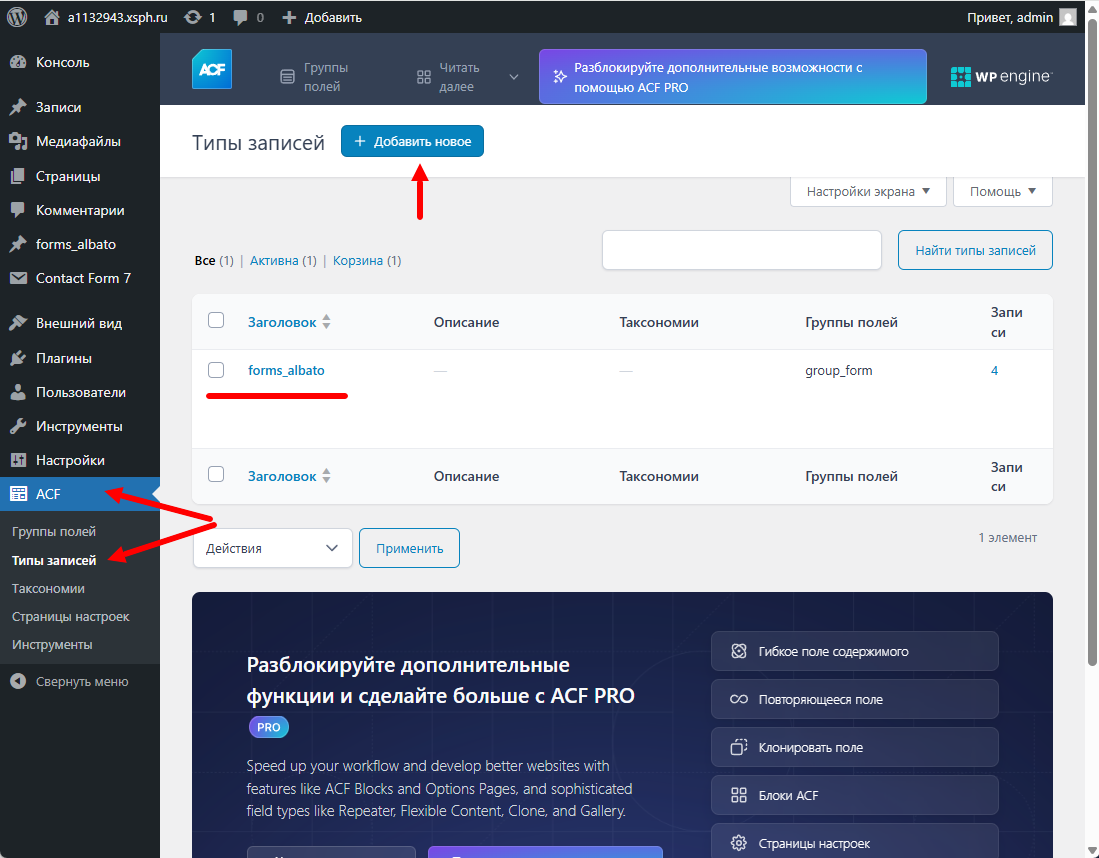Image resolution: width=1099 pixels, height=858 pixels.
Task: Click the post type search field
Action: tap(741, 250)
